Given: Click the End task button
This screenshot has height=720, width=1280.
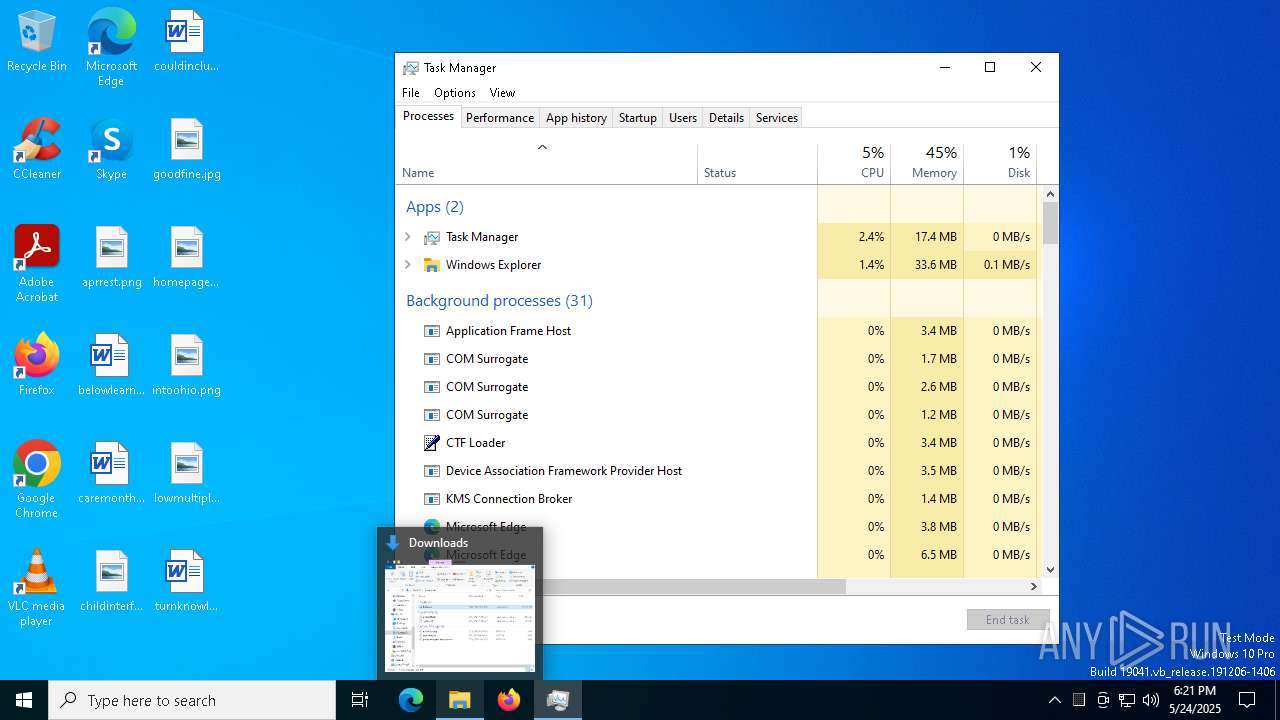Looking at the screenshot, I should (1008, 620).
